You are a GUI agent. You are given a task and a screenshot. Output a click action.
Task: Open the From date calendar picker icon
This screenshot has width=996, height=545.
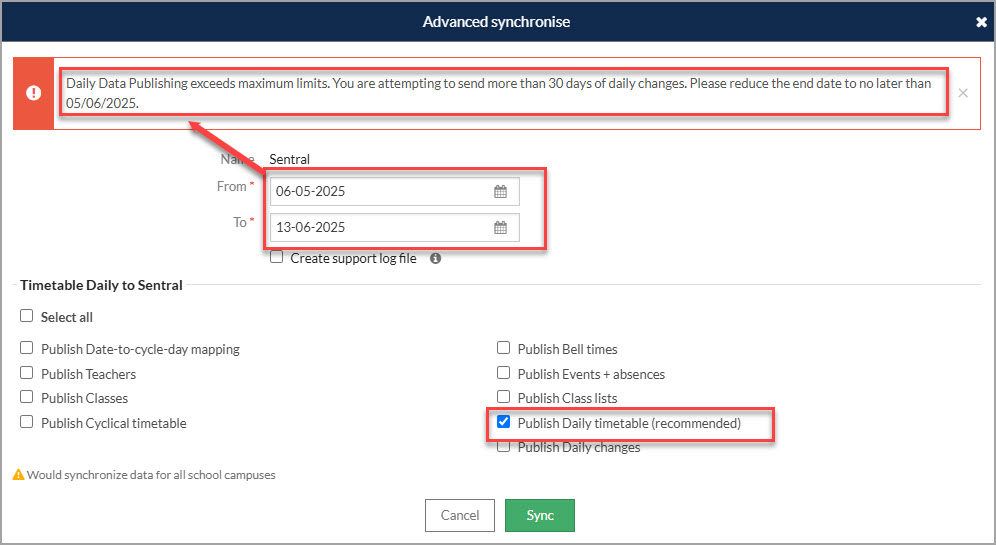click(x=501, y=191)
